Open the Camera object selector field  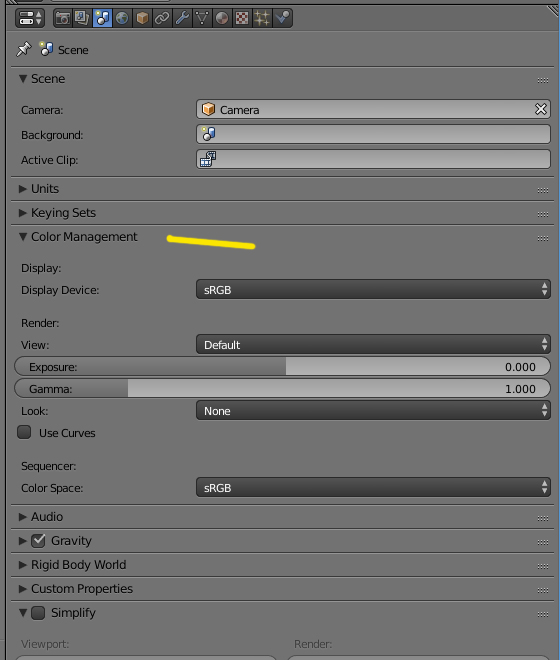(x=373, y=109)
